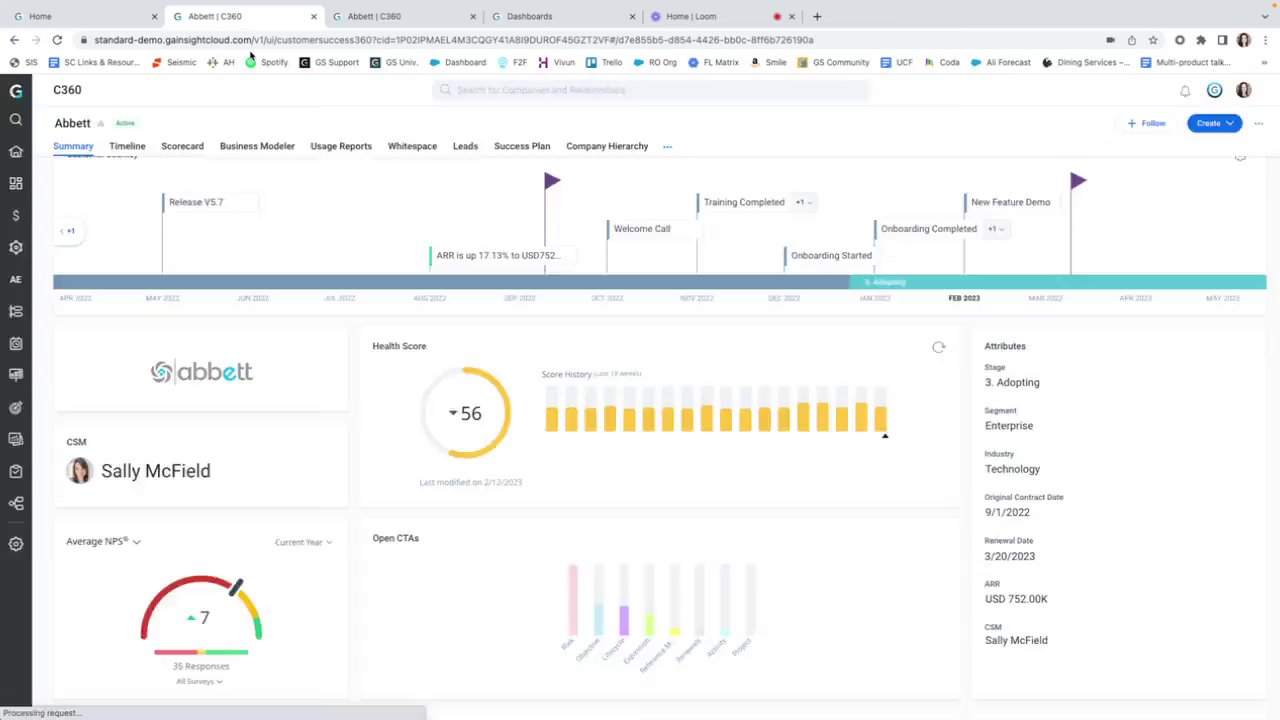
Task: Open the notifications bell icon
Action: (1185, 91)
